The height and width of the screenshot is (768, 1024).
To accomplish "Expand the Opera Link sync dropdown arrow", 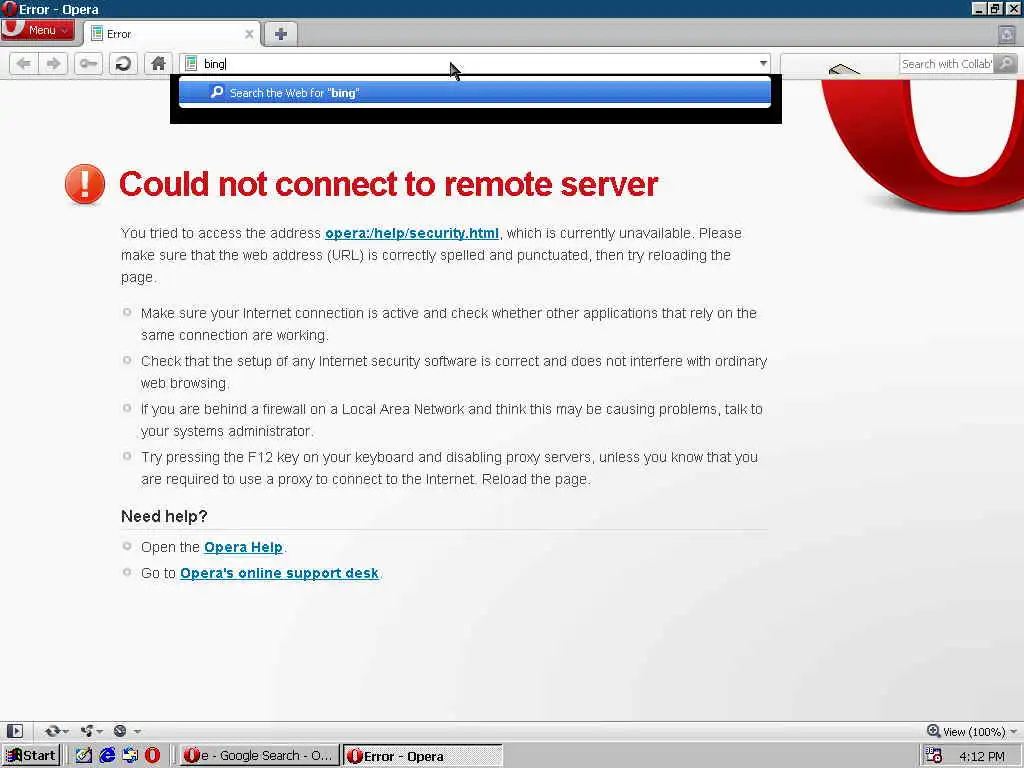I will tap(66, 731).
